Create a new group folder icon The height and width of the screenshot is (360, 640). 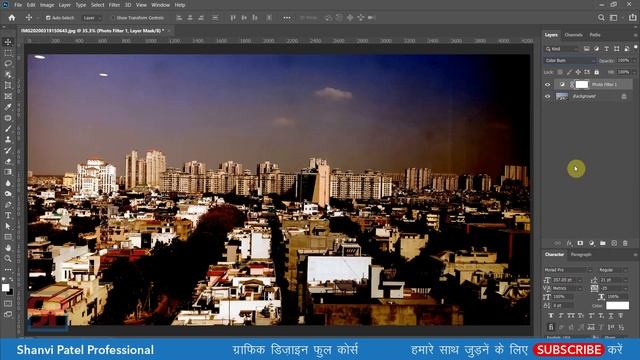click(603, 243)
